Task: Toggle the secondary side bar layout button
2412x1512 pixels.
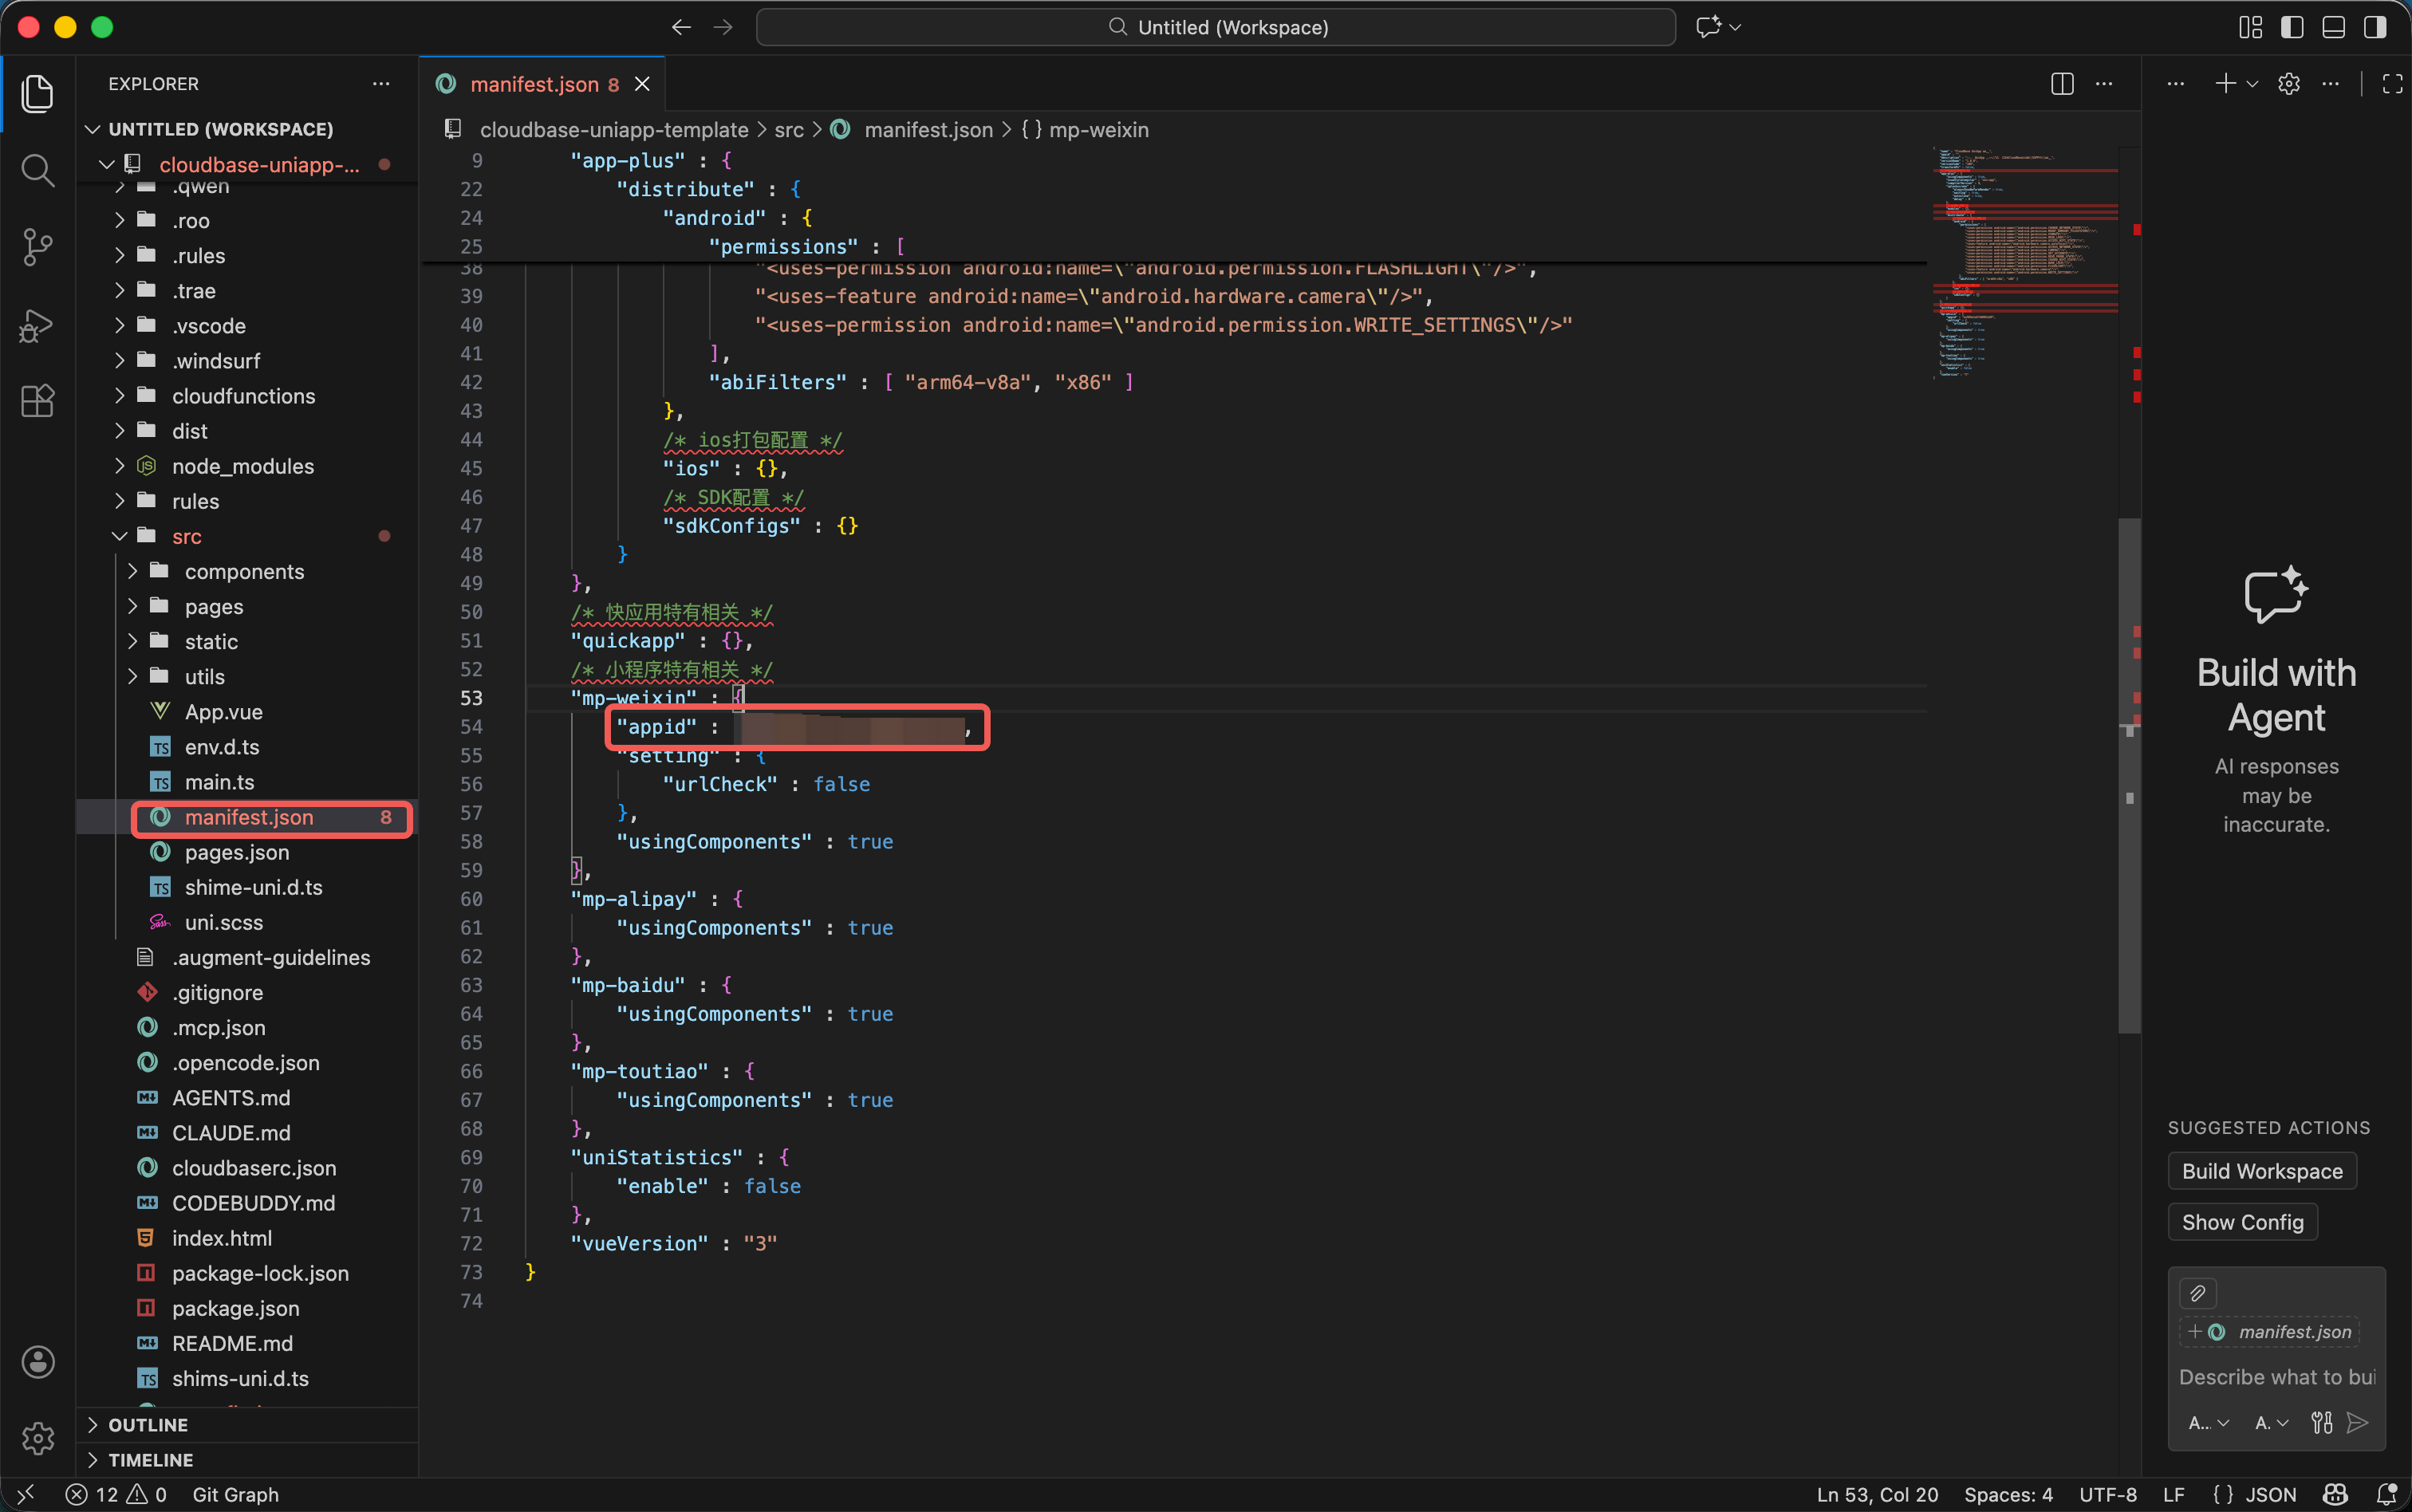Action: tap(2374, 27)
